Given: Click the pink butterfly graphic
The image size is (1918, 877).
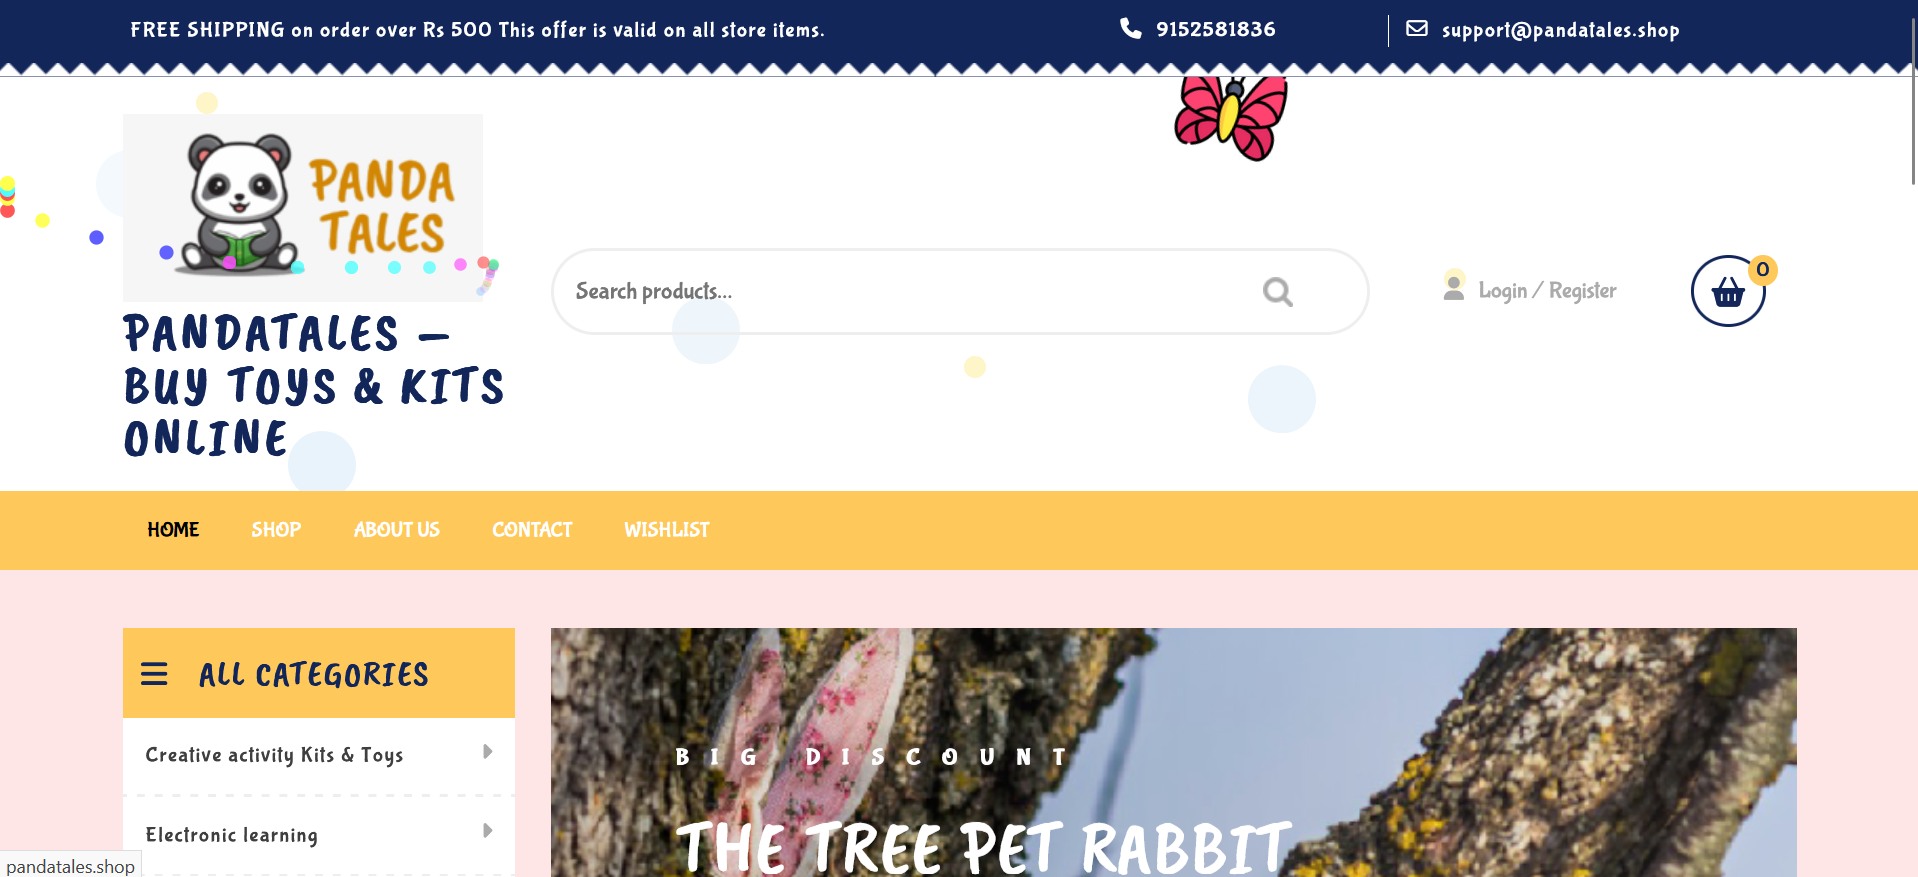Looking at the screenshot, I should [1231, 118].
